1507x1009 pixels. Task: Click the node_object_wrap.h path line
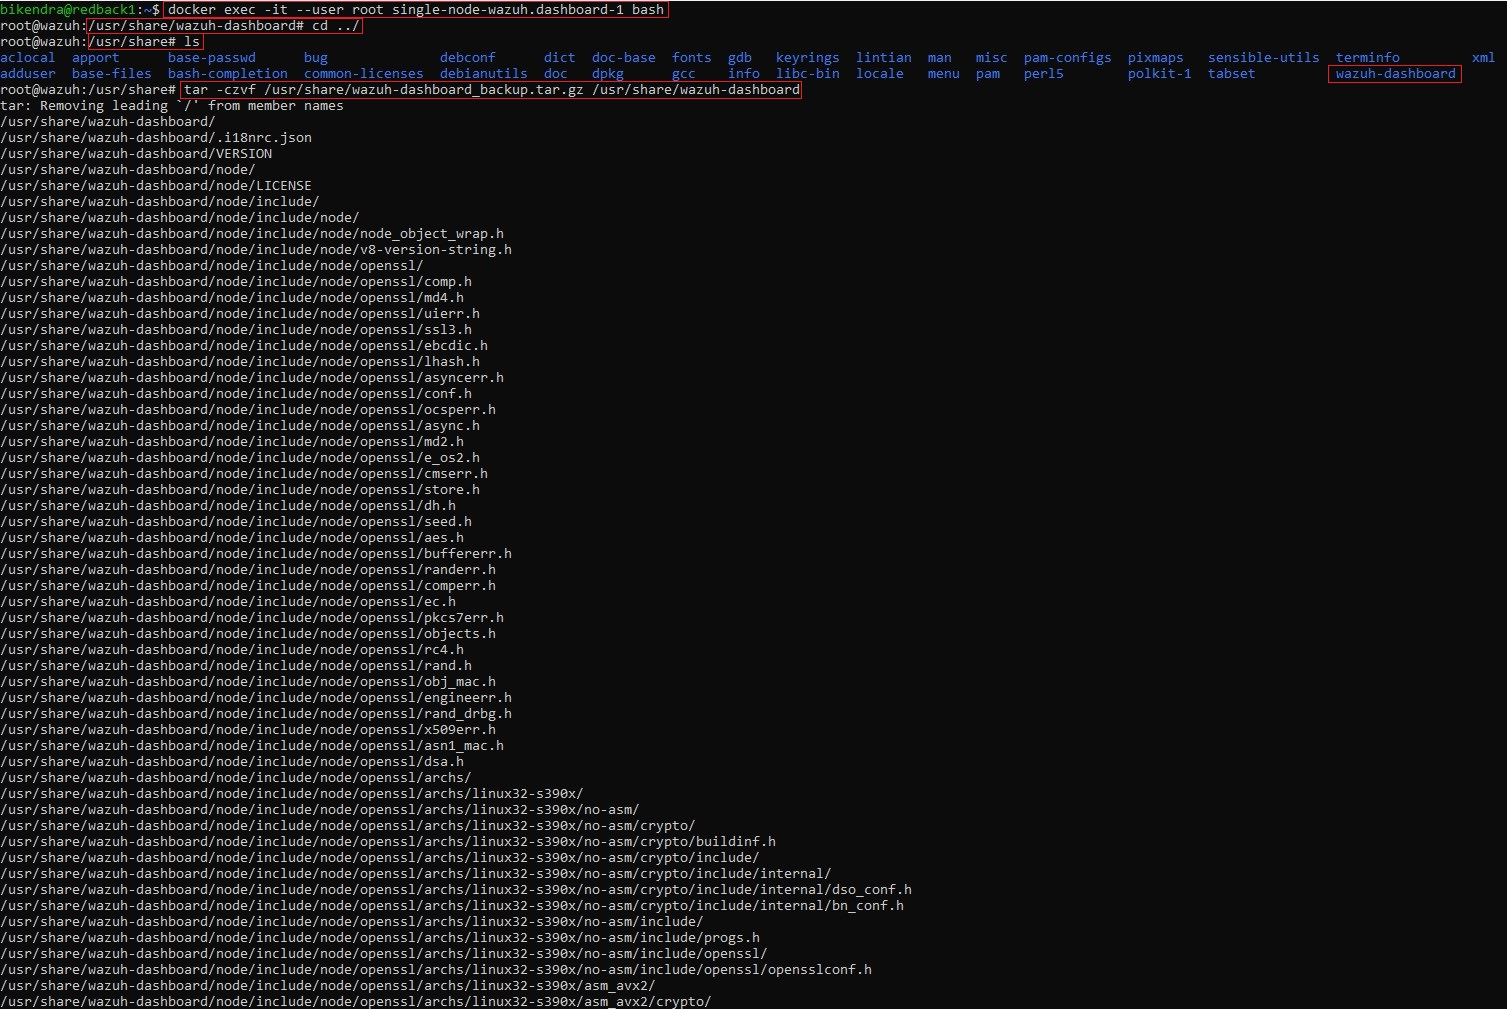252,233
